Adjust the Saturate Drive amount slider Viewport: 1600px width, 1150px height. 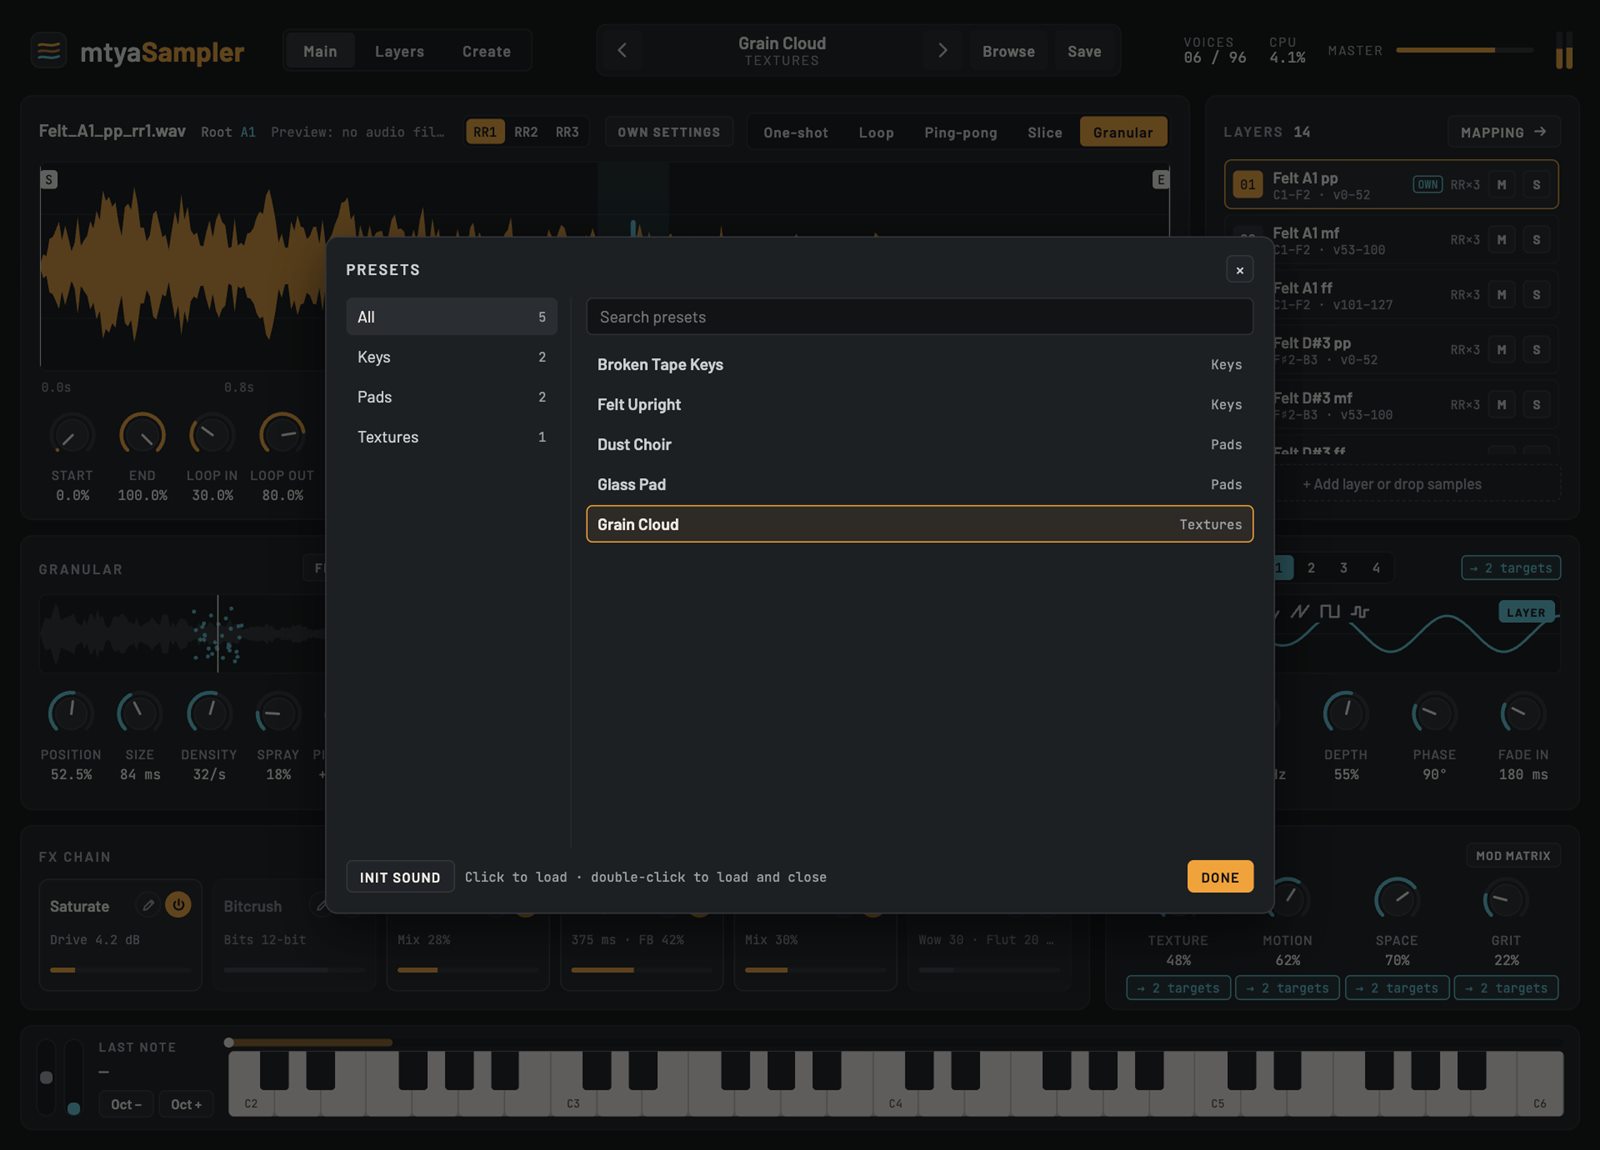tap(120, 970)
